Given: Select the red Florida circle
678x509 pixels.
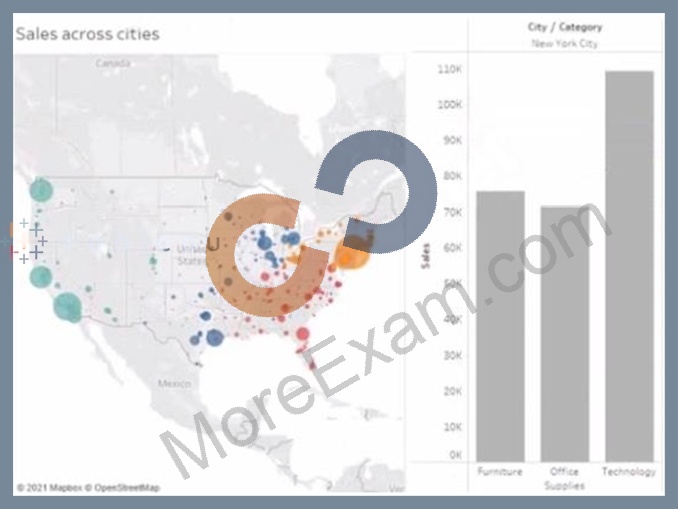Looking at the screenshot, I should pos(303,334).
